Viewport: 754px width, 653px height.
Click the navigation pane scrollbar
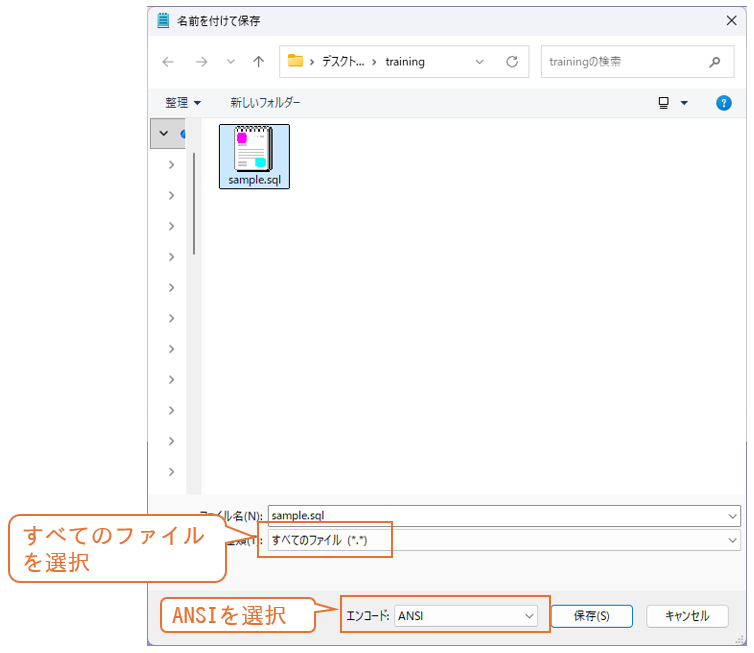194,204
